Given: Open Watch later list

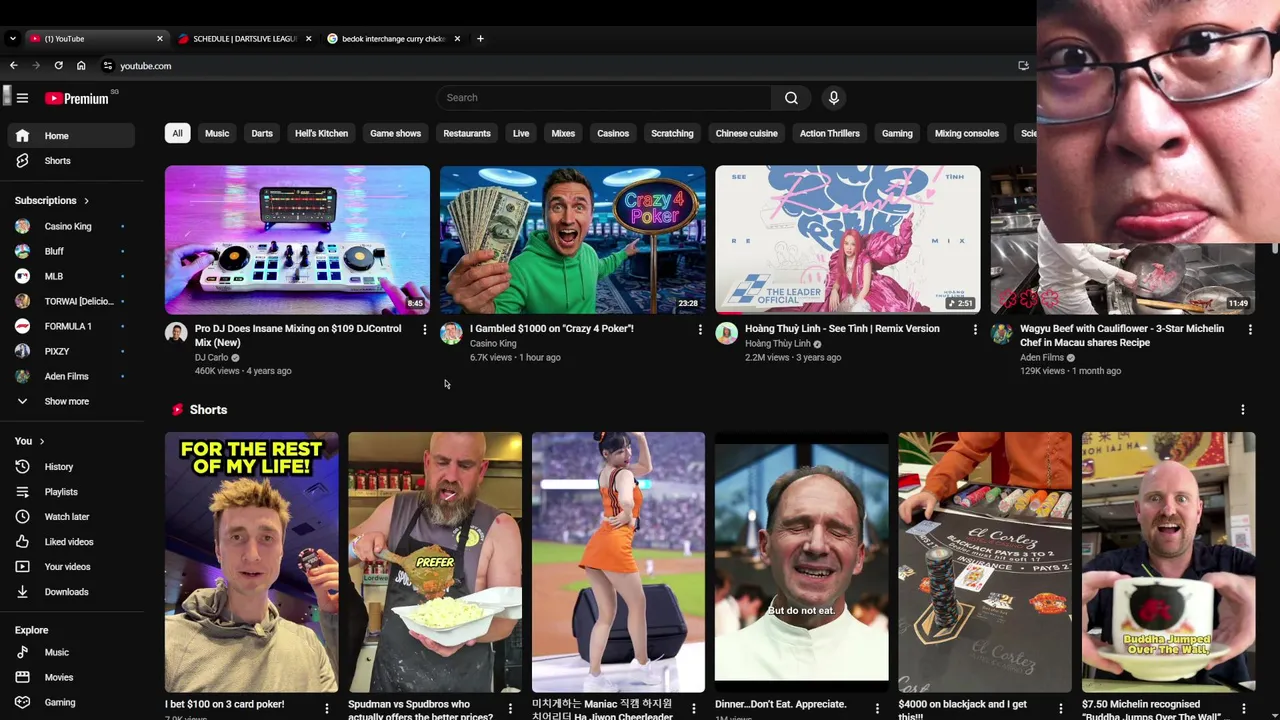Looking at the screenshot, I should 70,517.
